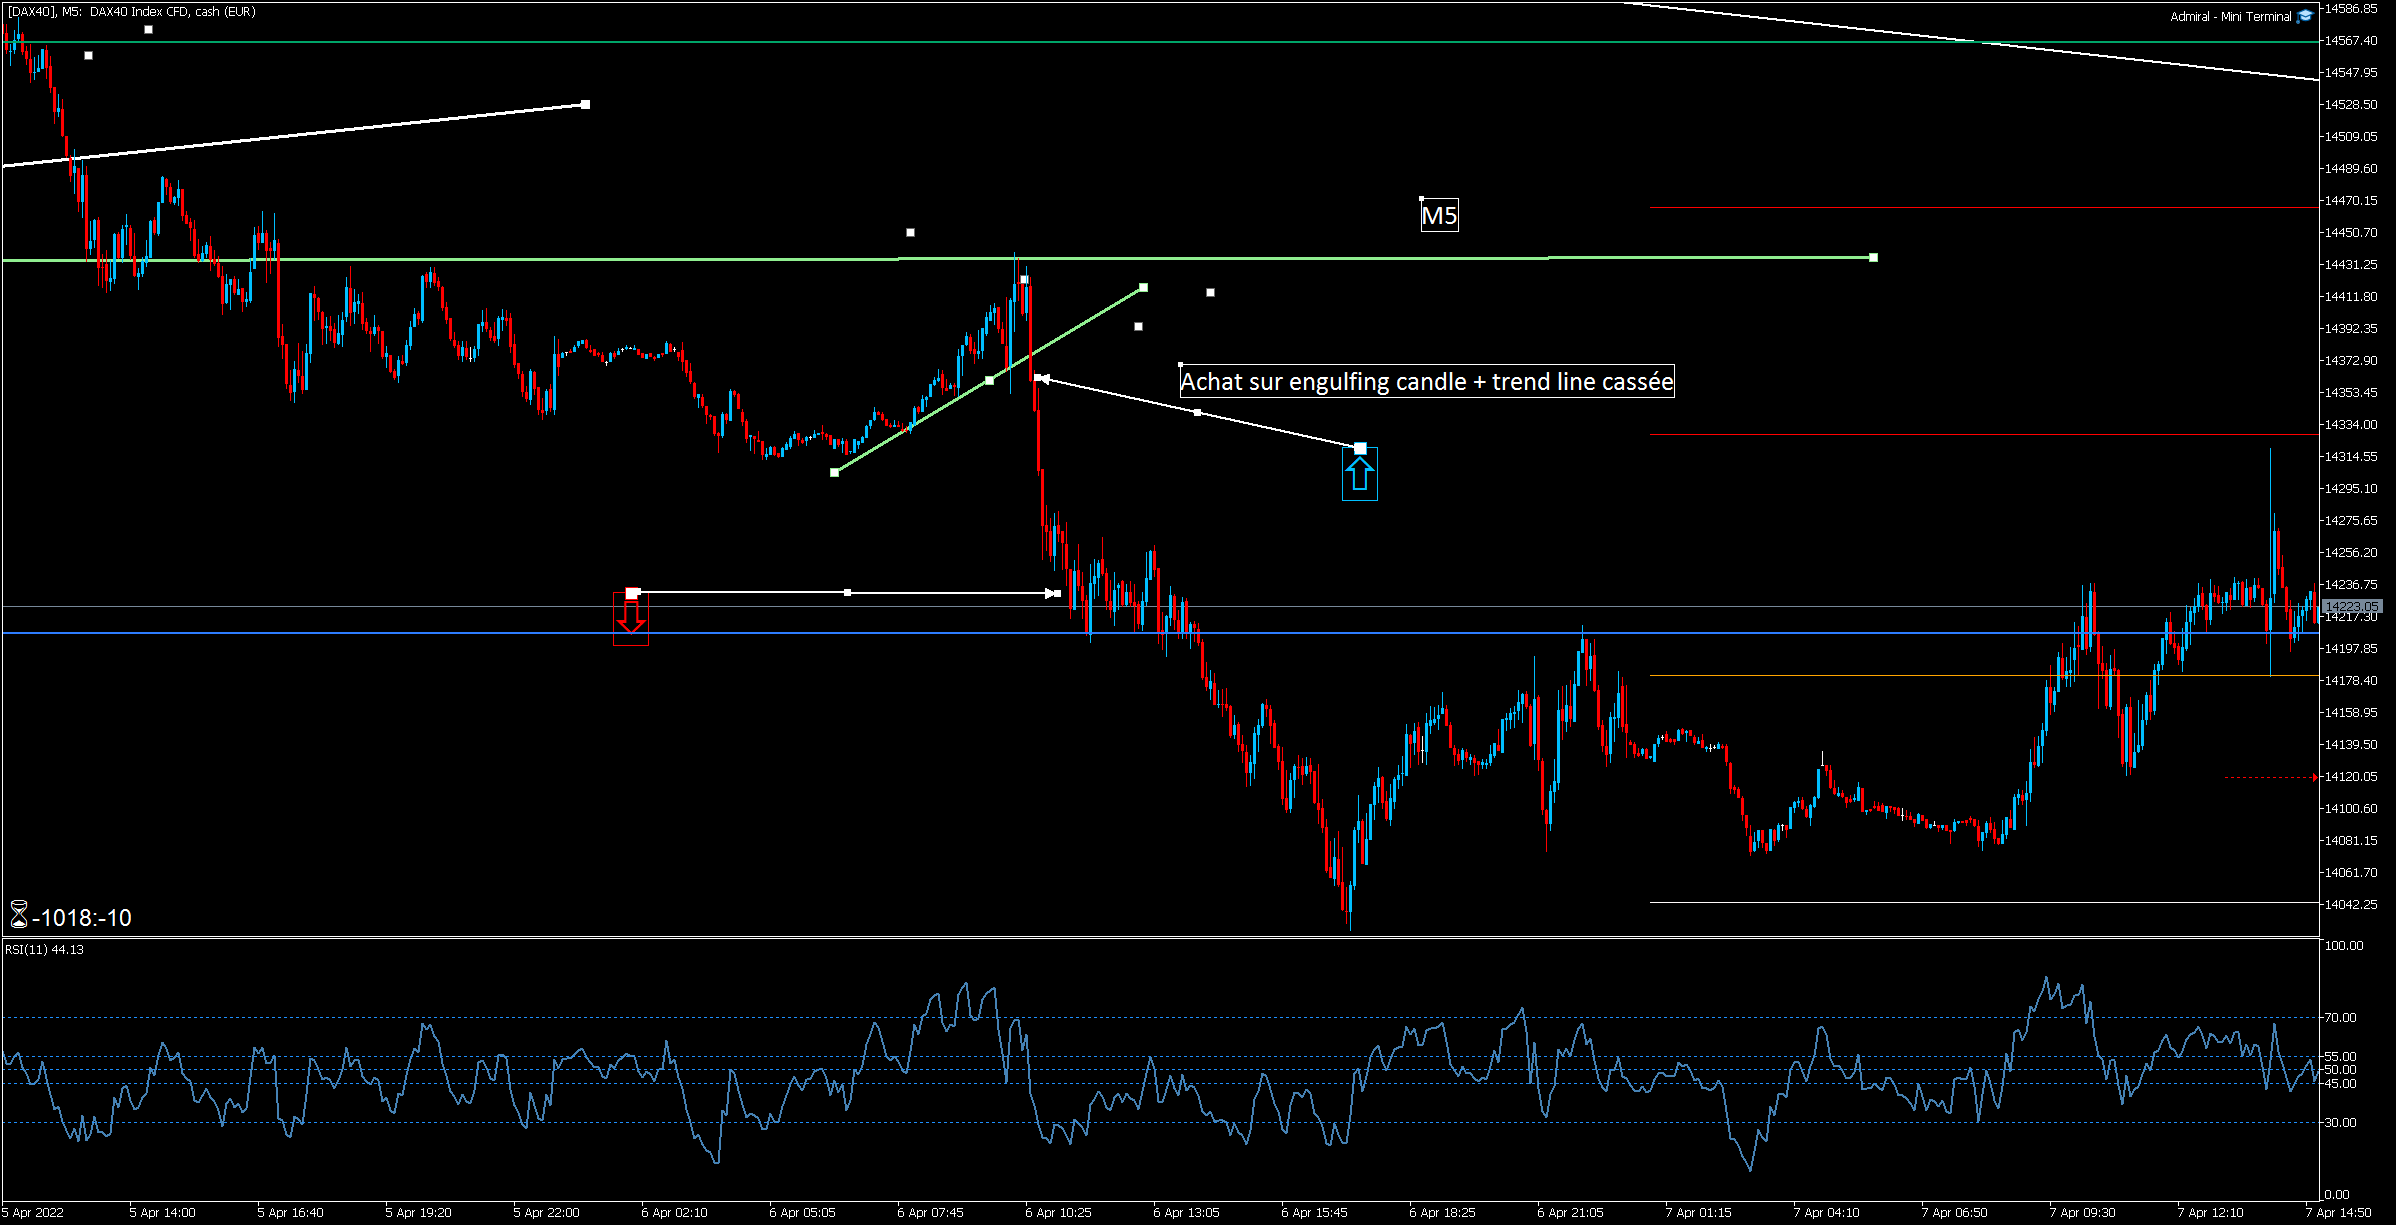Select the blue buy up-arrow marker

pyautogui.click(x=1359, y=475)
